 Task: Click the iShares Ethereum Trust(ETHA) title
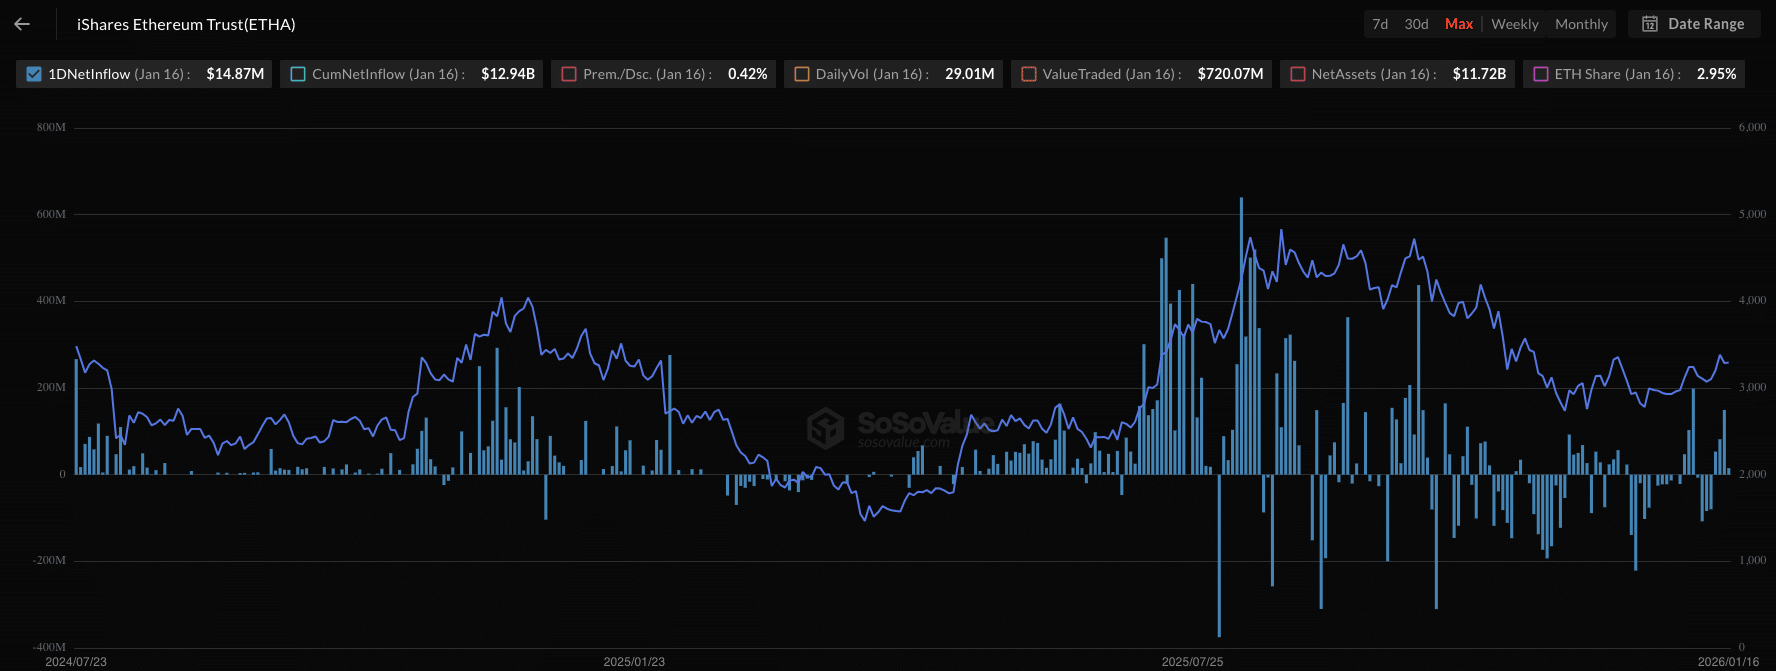point(186,24)
